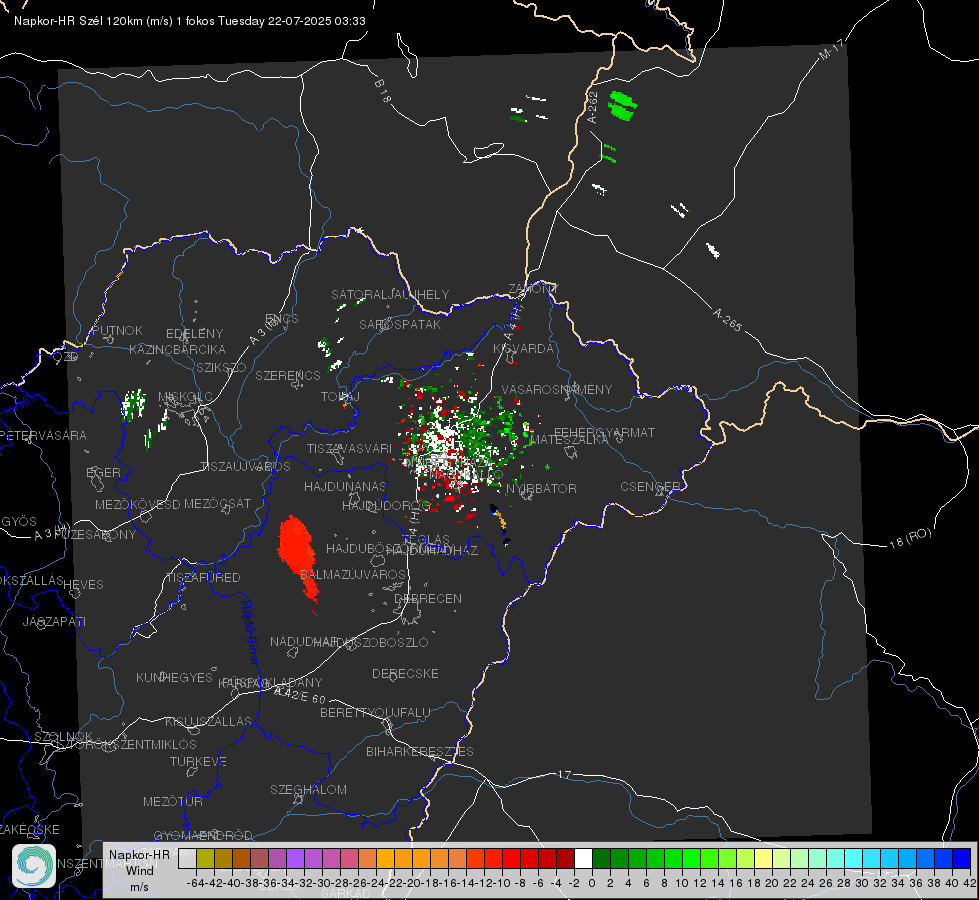Viewport: 979px width, 900px height.
Task: Click the KAZINCBARCIKA city label
Action: 177,350
